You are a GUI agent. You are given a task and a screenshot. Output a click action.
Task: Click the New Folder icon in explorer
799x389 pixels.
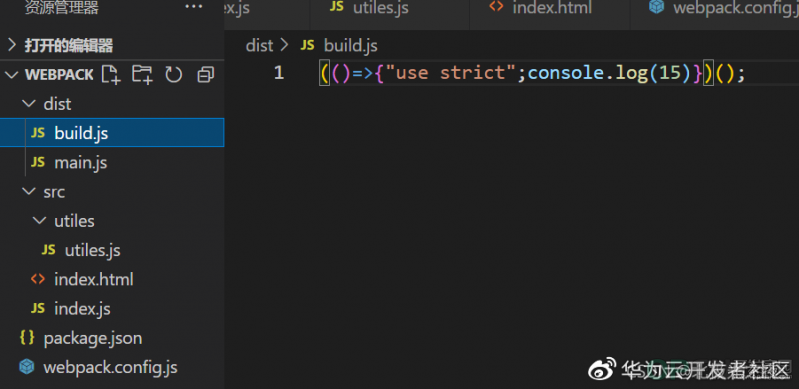click(142, 74)
